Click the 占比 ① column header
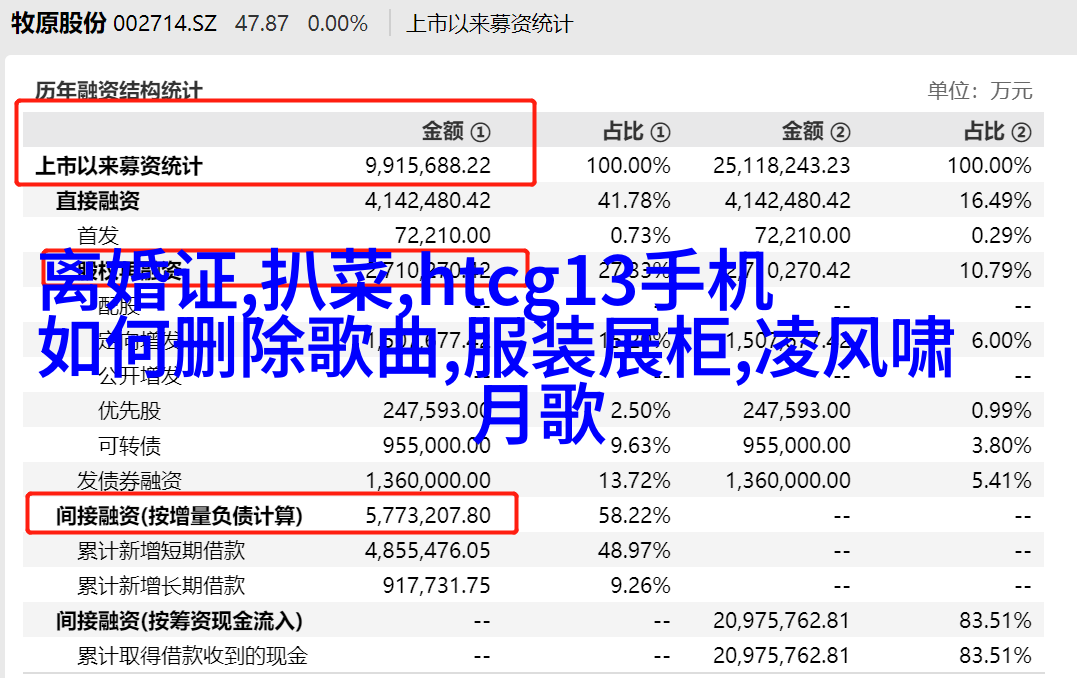The height and width of the screenshot is (678, 1077). coord(637,131)
